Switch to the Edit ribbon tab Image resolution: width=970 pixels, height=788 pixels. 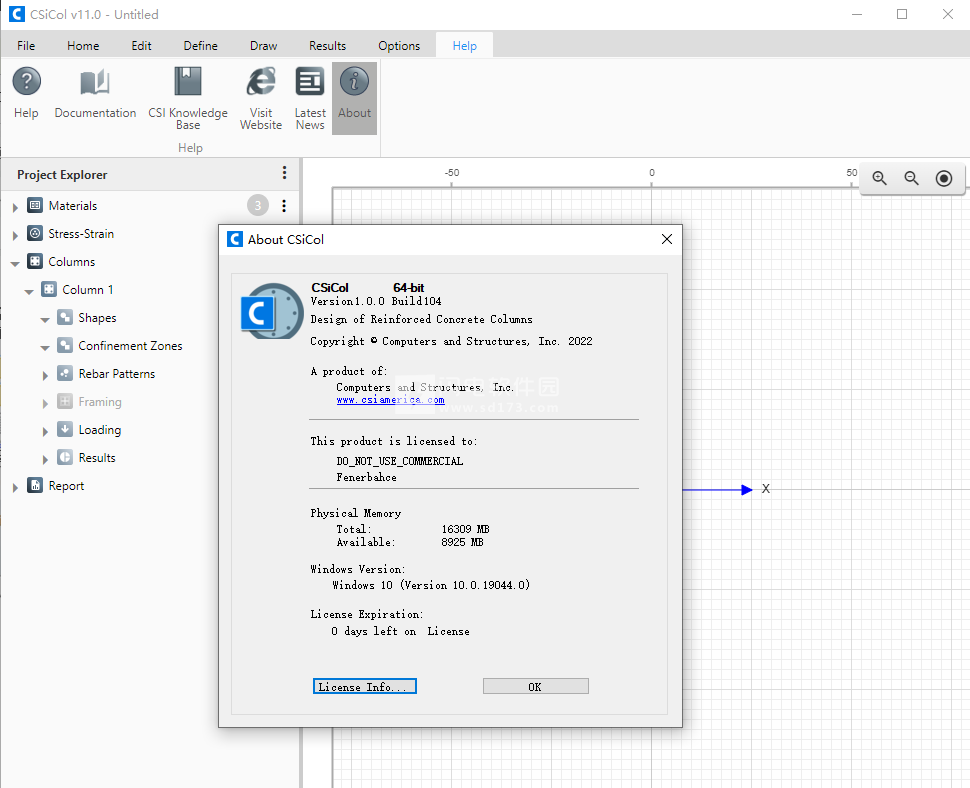tap(141, 46)
